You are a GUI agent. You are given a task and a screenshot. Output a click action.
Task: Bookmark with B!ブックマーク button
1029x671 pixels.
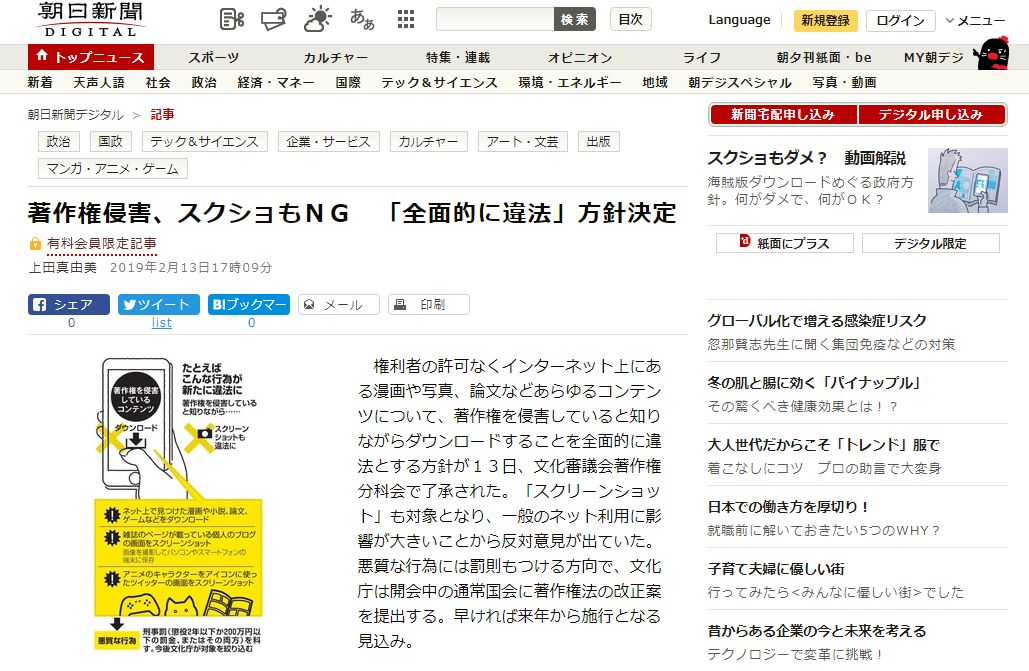pos(249,305)
